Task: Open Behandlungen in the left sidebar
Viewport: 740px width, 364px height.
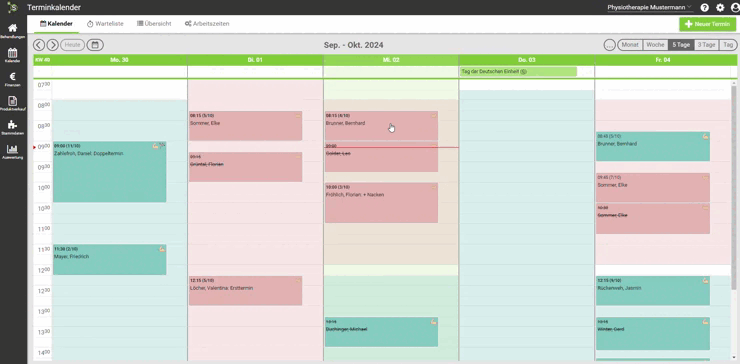Action: point(13,31)
